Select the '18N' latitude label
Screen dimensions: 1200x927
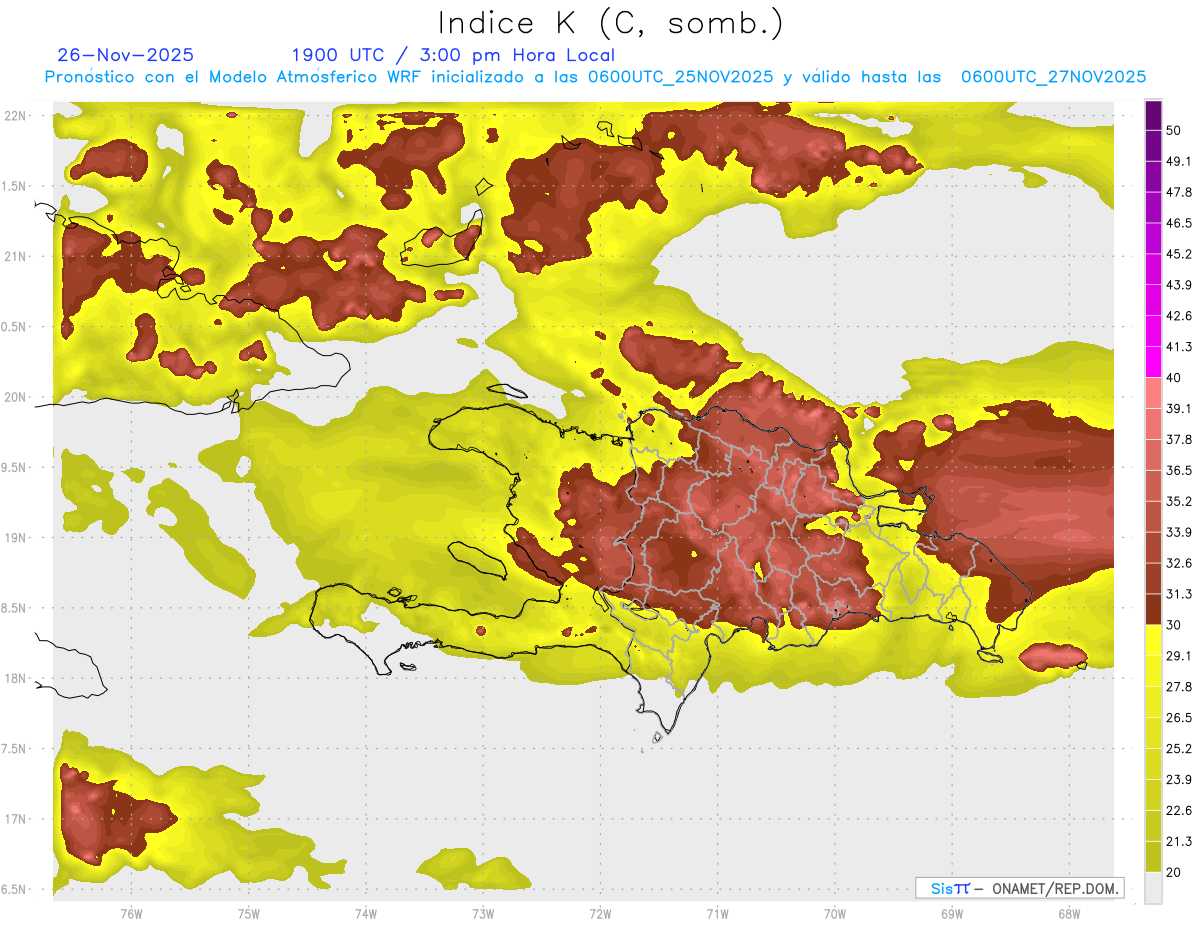click(x=16, y=679)
